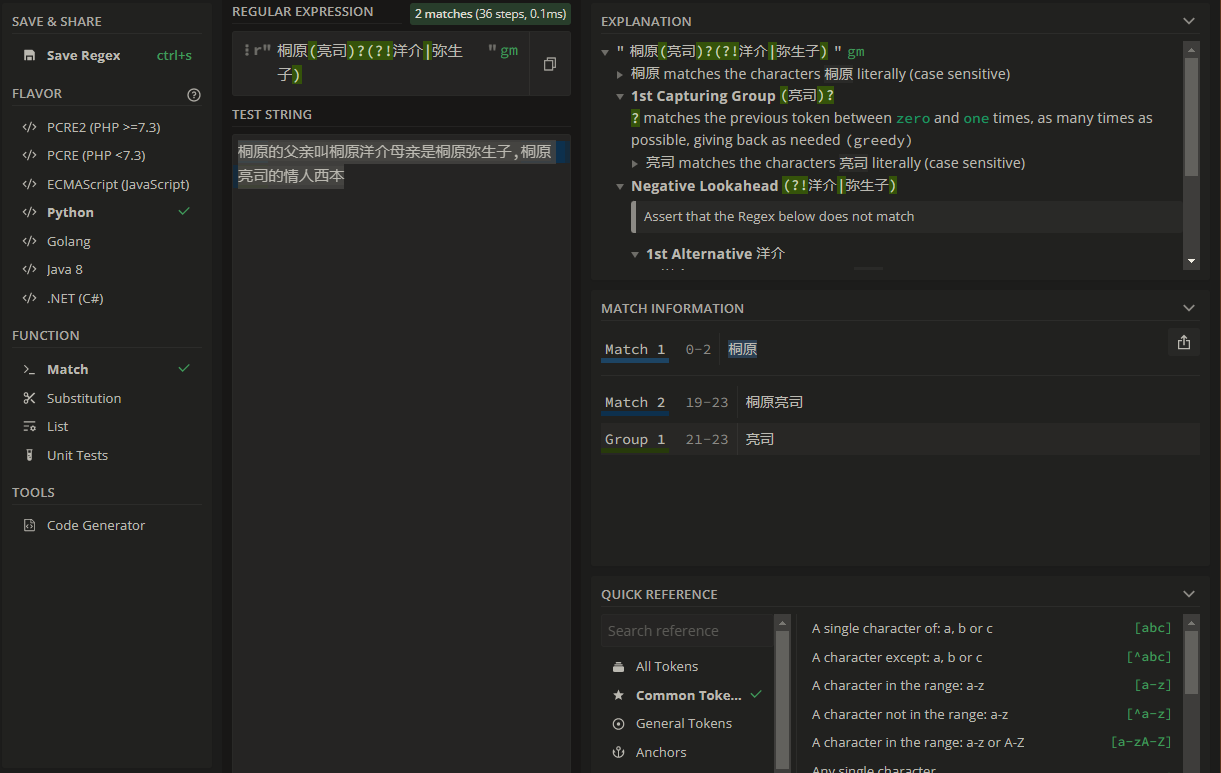Screen dimensions: 1221x773
Task: Click the Common Tokens star icon
Action: [x=618, y=695]
